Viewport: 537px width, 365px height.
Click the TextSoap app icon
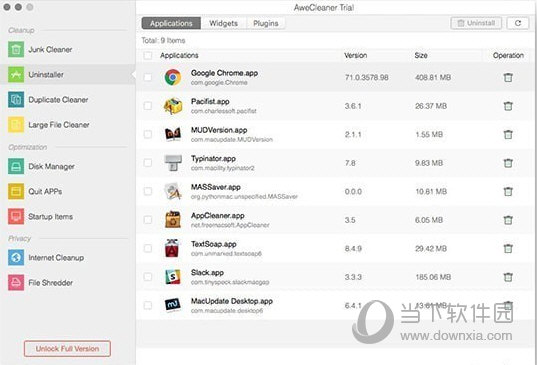(x=173, y=248)
